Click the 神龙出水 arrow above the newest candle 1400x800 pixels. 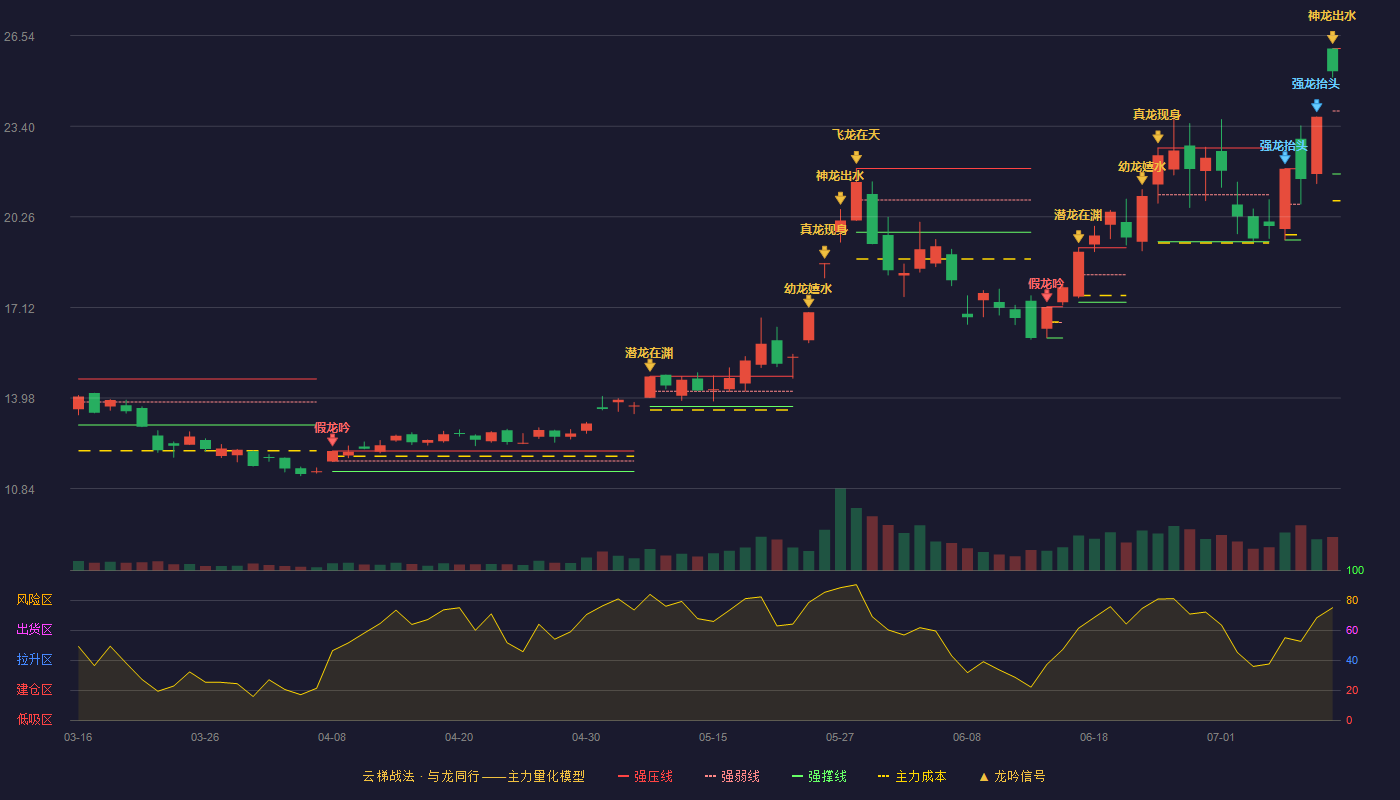tap(1332, 38)
